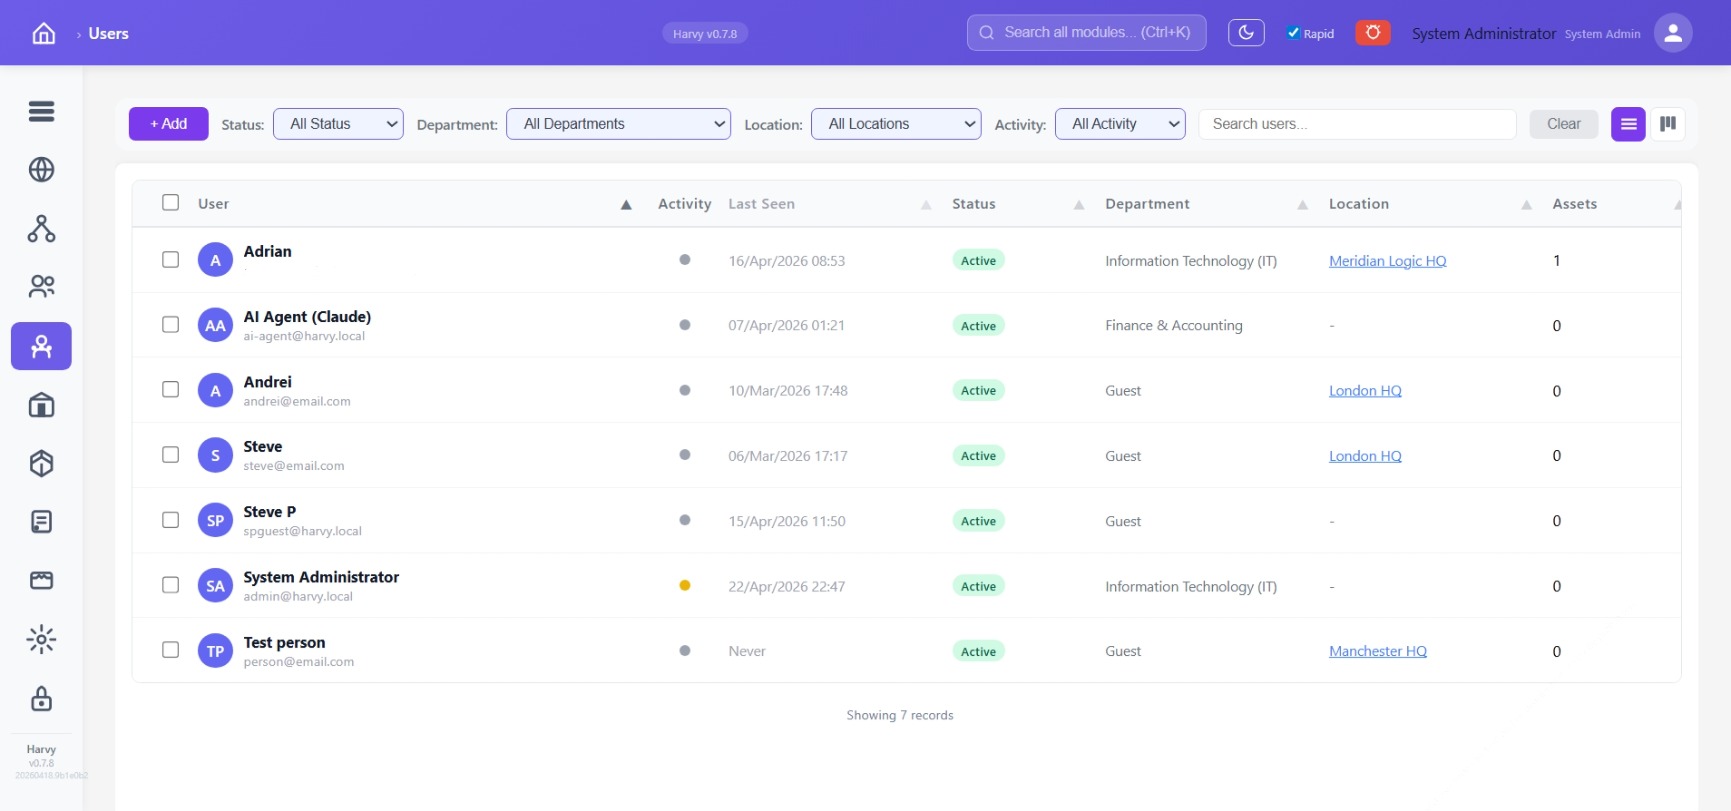The height and width of the screenshot is (811, 1731).
Task: Open the cube assets sidebar icon
Action: (x=41, y=463)
